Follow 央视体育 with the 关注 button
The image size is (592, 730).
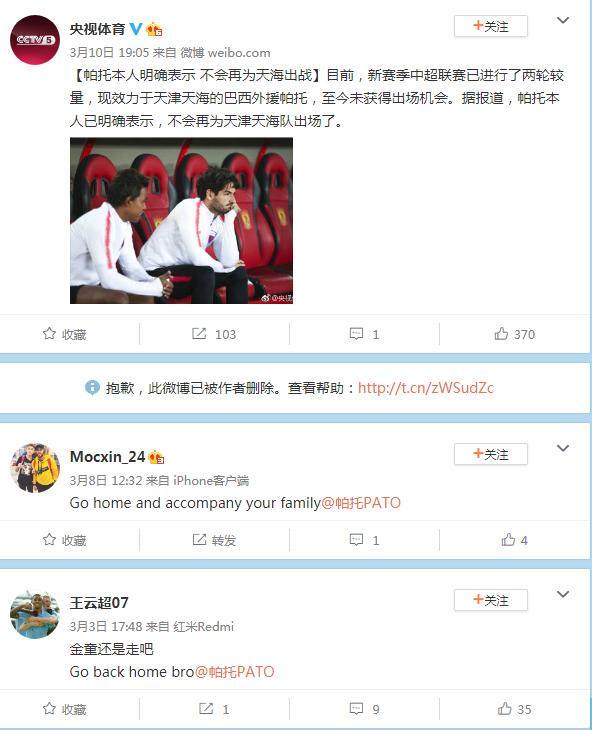pos(491,26)
